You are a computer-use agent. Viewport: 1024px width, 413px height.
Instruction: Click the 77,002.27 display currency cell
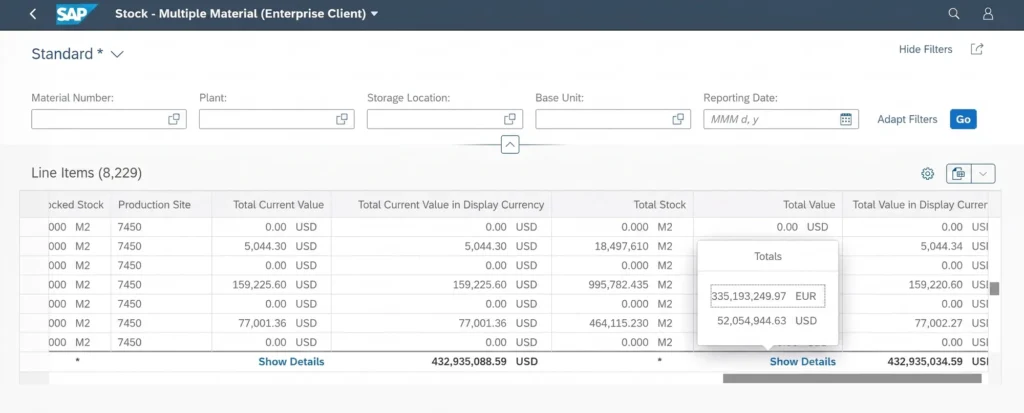pos(915,323)
